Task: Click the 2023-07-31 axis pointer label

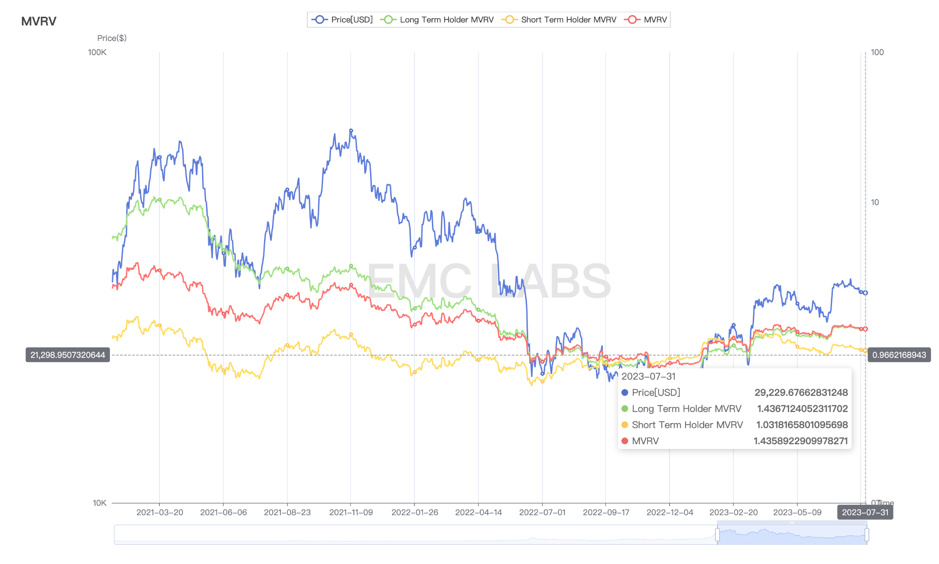Action: pyautogui.click(x=865, y=512)
